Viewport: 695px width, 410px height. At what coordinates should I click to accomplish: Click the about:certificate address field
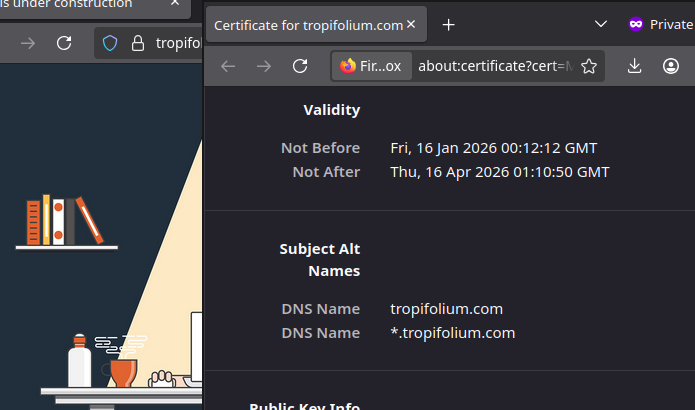[x=495, y=66]
